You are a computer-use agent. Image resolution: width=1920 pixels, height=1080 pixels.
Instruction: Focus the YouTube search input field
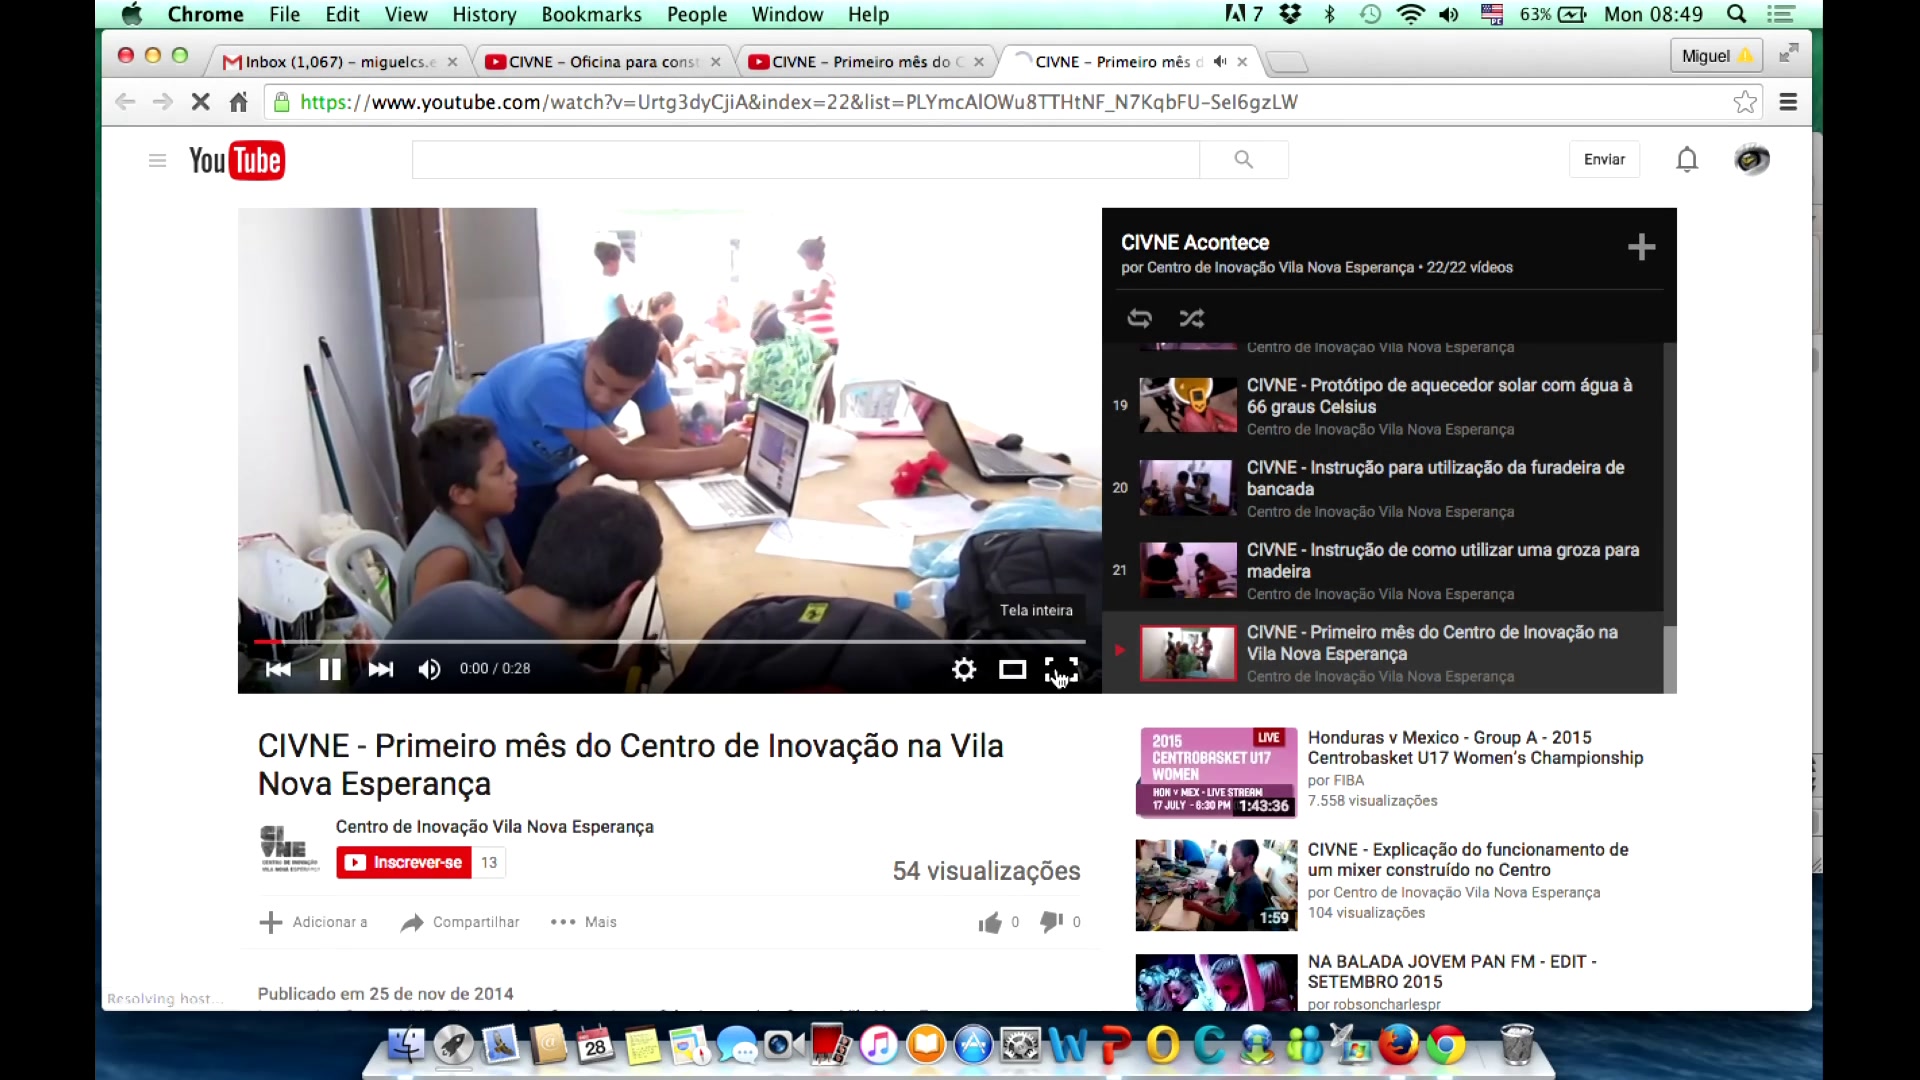click(x=805, y=159)
